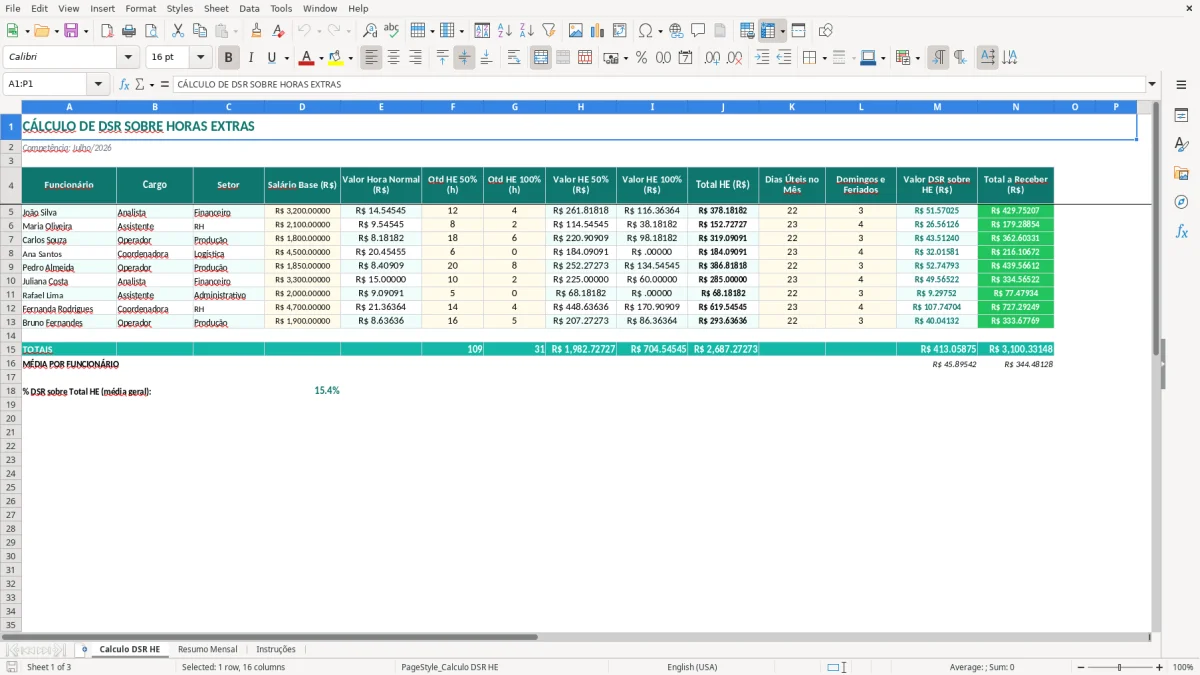This screenshot has height=675, width=1200.
Task: Open the Background Color palette dropdown arrow
Action: tap(350, 58)
